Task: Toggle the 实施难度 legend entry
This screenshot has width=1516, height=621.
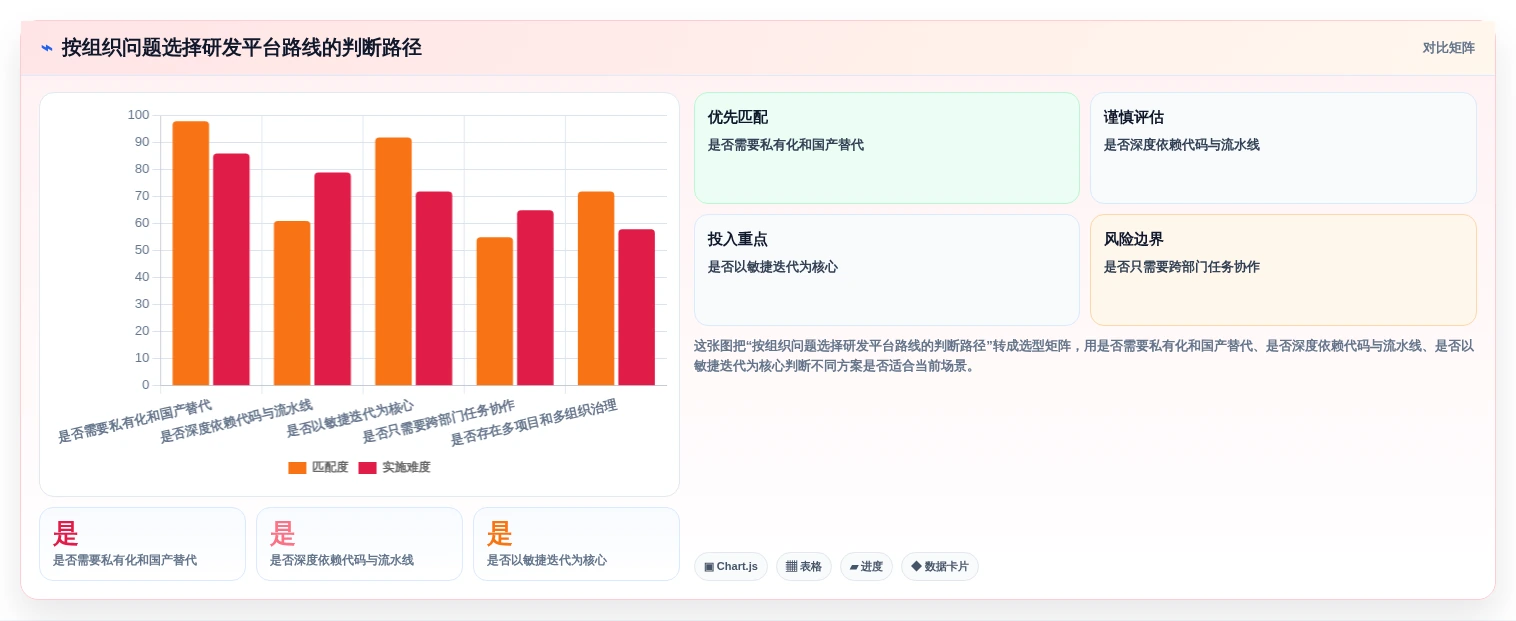Action: tap(394, 467)
